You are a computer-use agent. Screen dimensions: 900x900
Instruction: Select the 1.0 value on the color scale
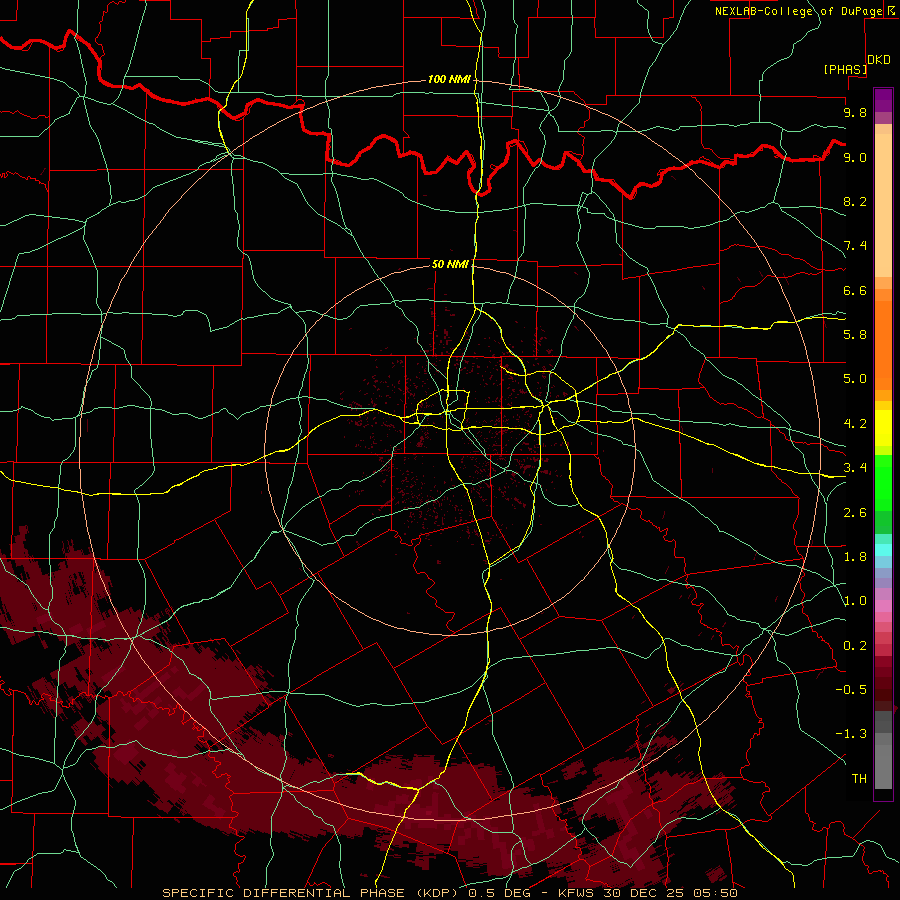855,601
